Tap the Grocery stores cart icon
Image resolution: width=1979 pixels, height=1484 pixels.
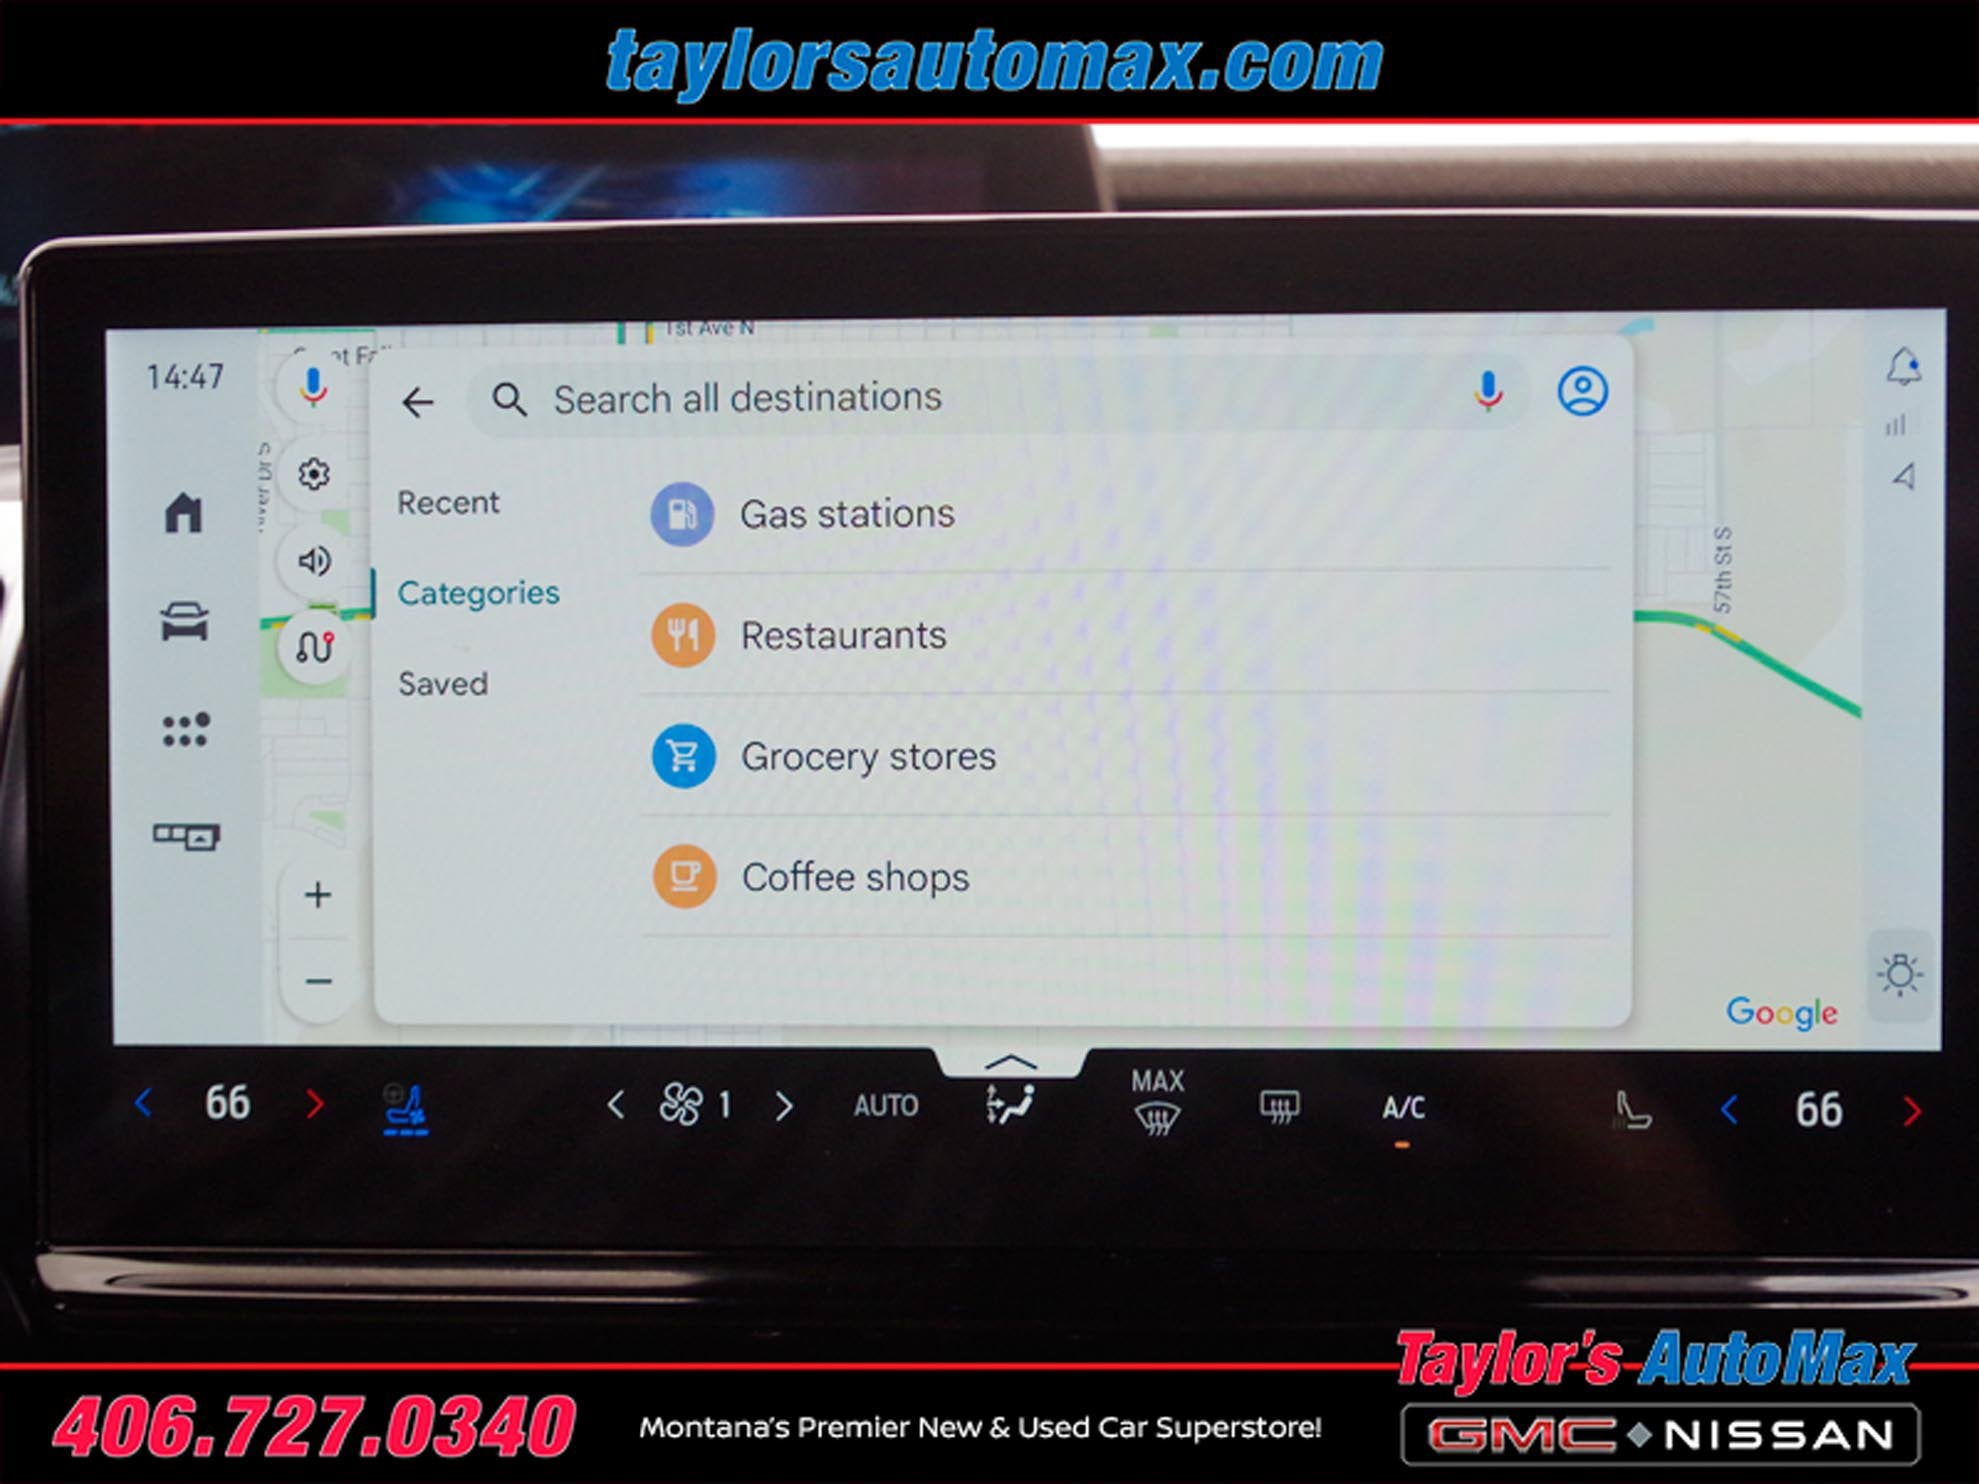coord(684,756)
